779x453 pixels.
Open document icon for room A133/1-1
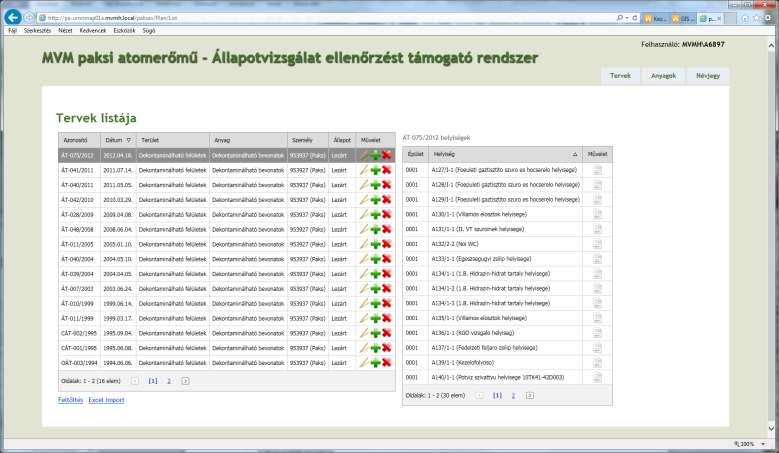coord(597,259)
